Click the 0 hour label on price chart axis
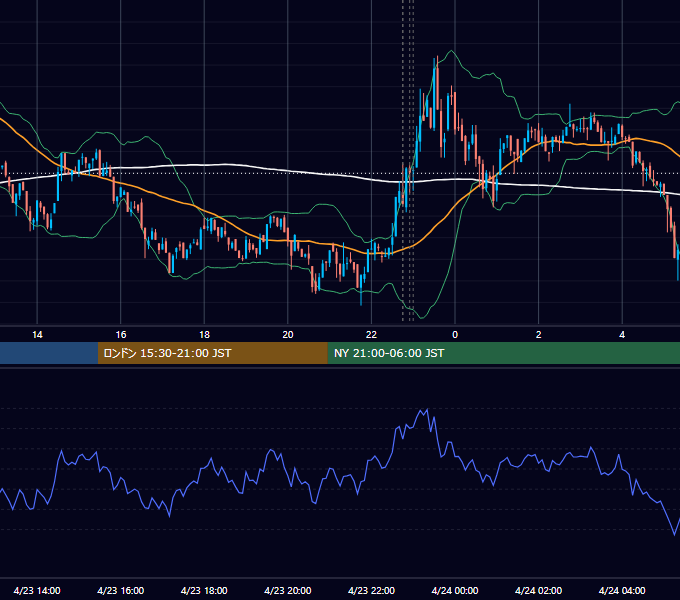Image resolution: width=680 pixels, height=600 pixels. (455, 335)
